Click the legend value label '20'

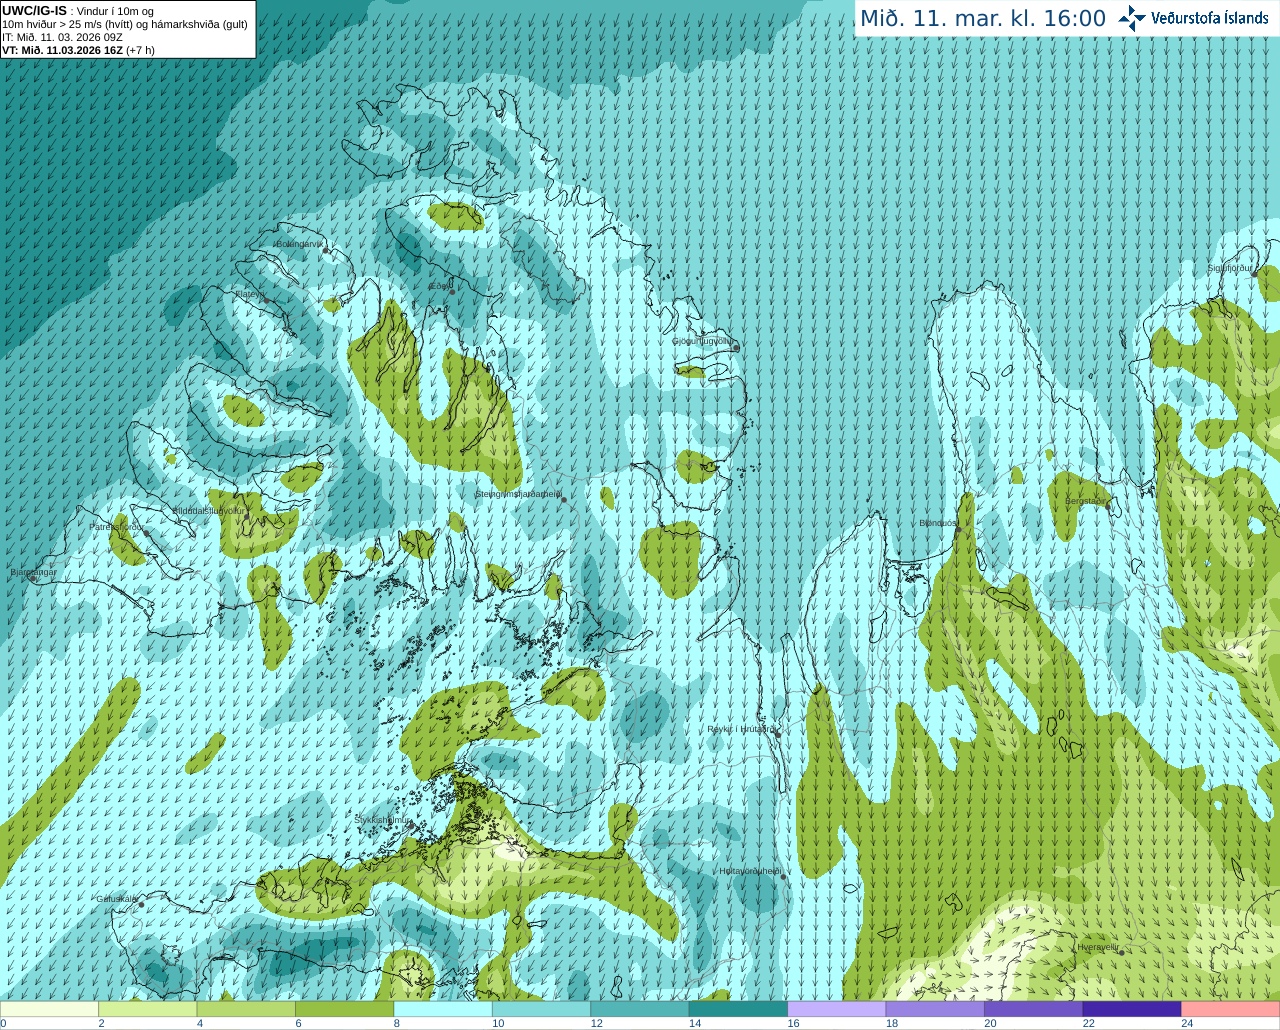(990, 1023)
